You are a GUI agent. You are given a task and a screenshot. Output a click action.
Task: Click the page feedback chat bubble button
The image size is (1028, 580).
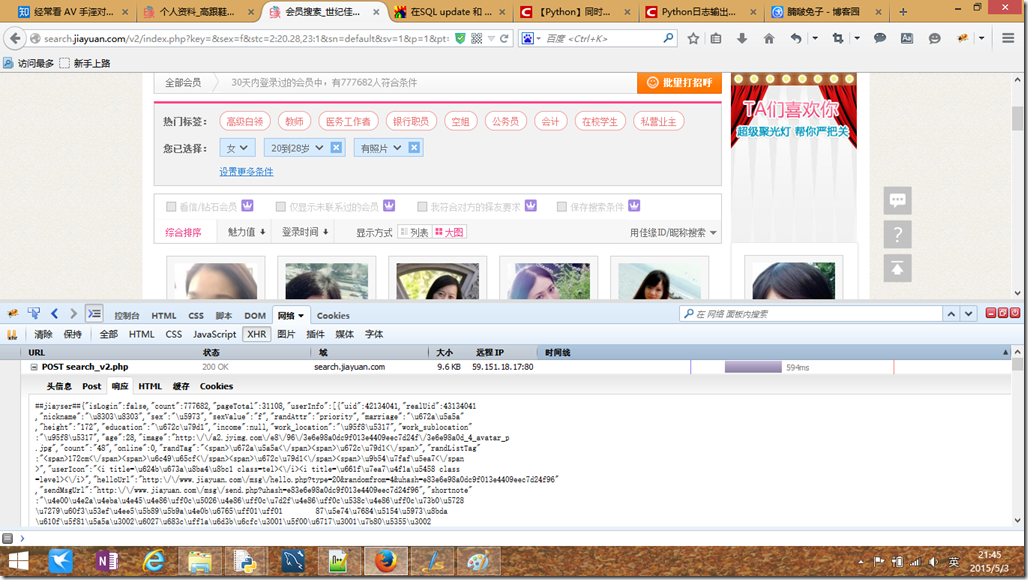coord(898,200)
